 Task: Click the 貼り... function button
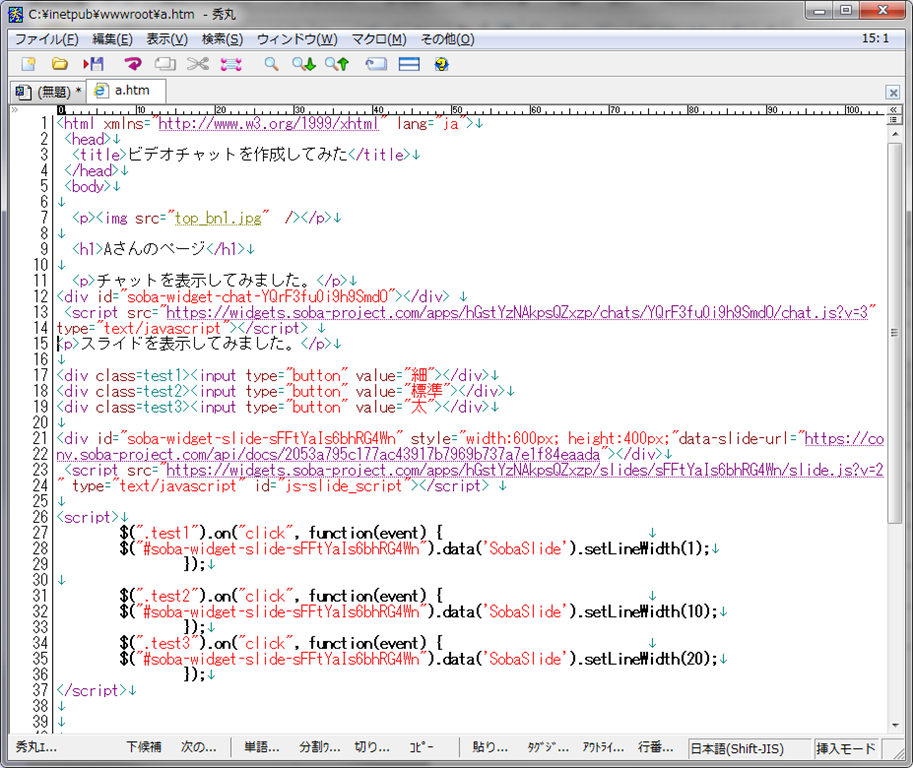click(490, 747)
